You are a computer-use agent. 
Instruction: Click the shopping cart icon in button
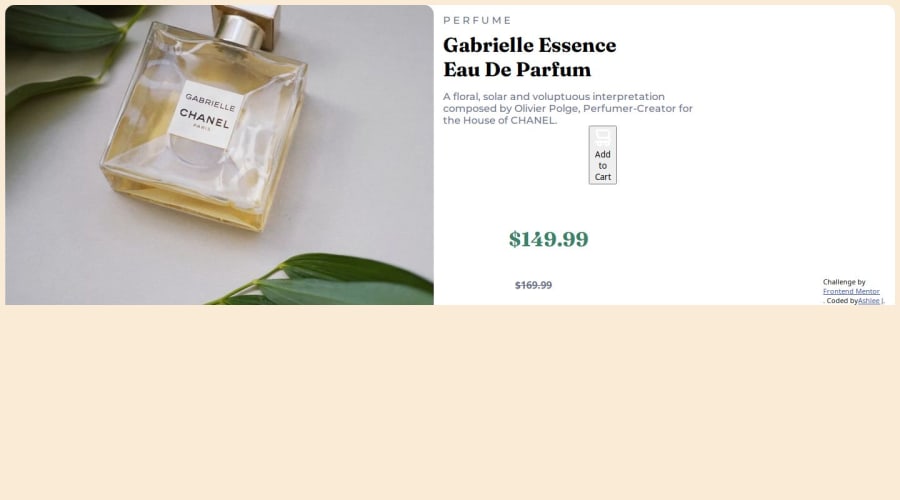[602, 138]
